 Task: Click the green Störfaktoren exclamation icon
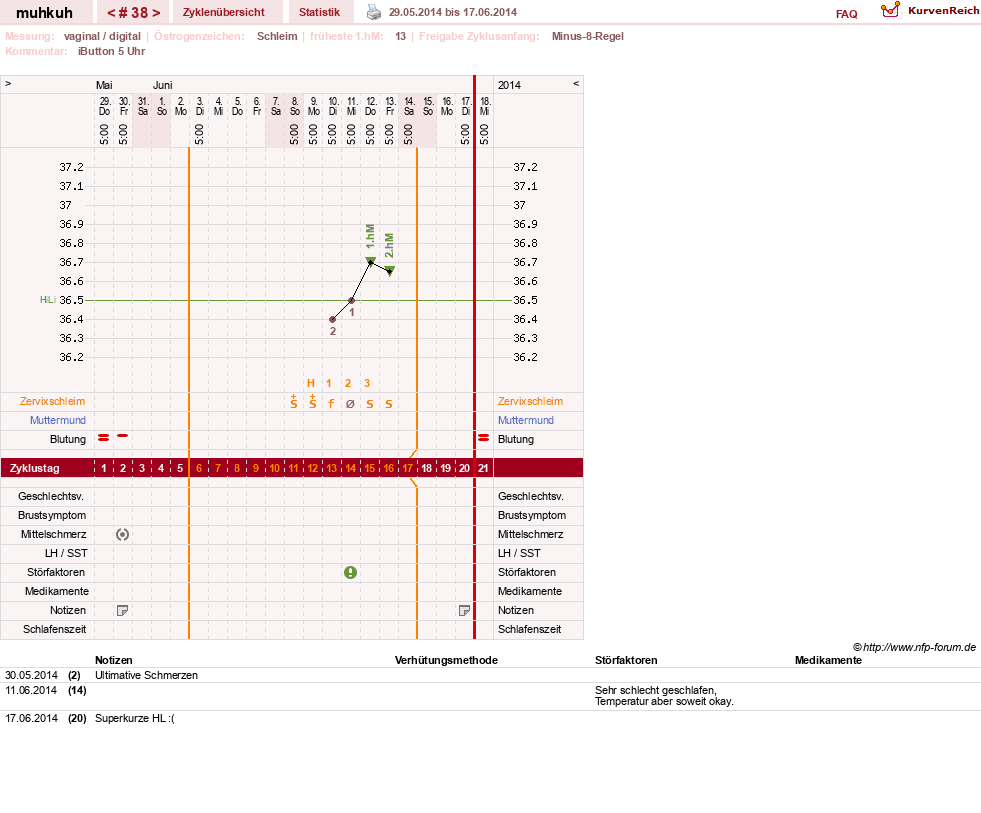tap(350, 572)
